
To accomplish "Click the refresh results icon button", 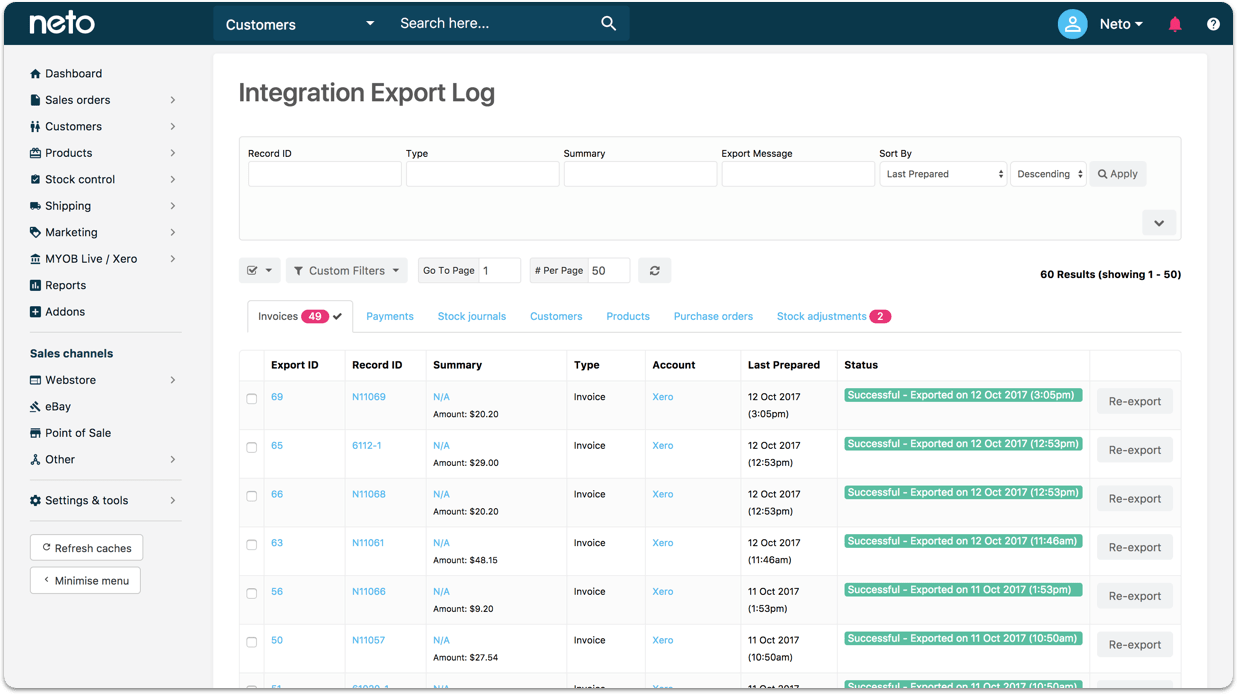I will pos(655,271).
